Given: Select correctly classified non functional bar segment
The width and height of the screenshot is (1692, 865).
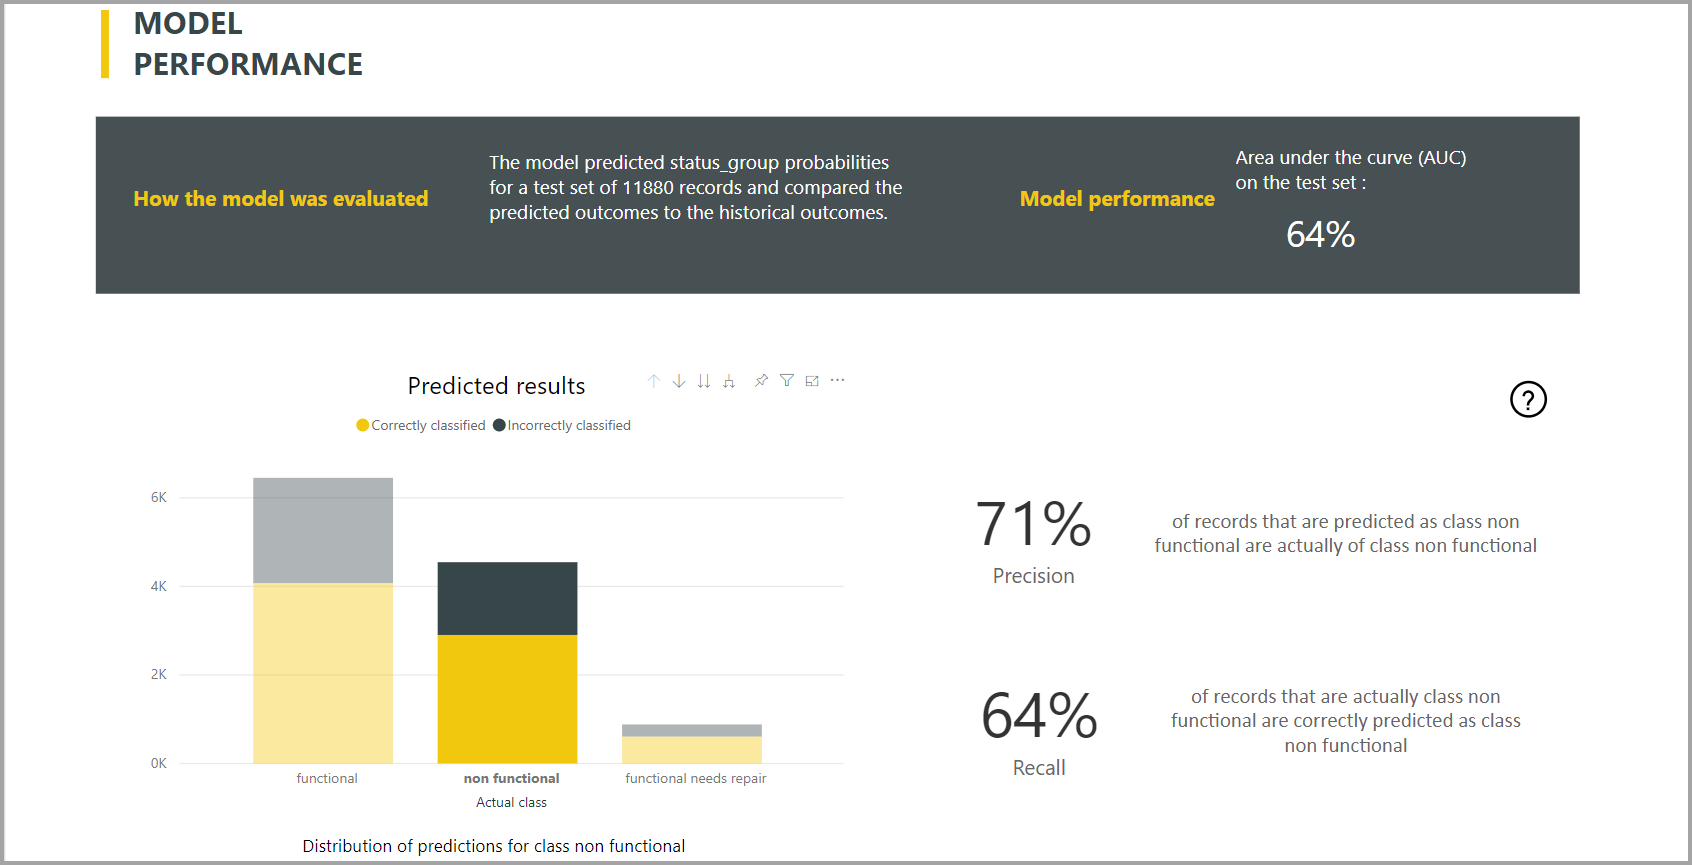Looking at the screenshot, I should pyautogui.click(x=507, y=699).
